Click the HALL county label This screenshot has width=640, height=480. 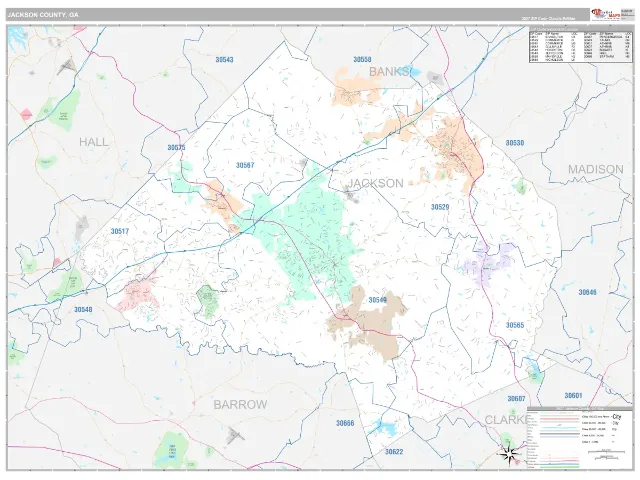pos(93,142)
